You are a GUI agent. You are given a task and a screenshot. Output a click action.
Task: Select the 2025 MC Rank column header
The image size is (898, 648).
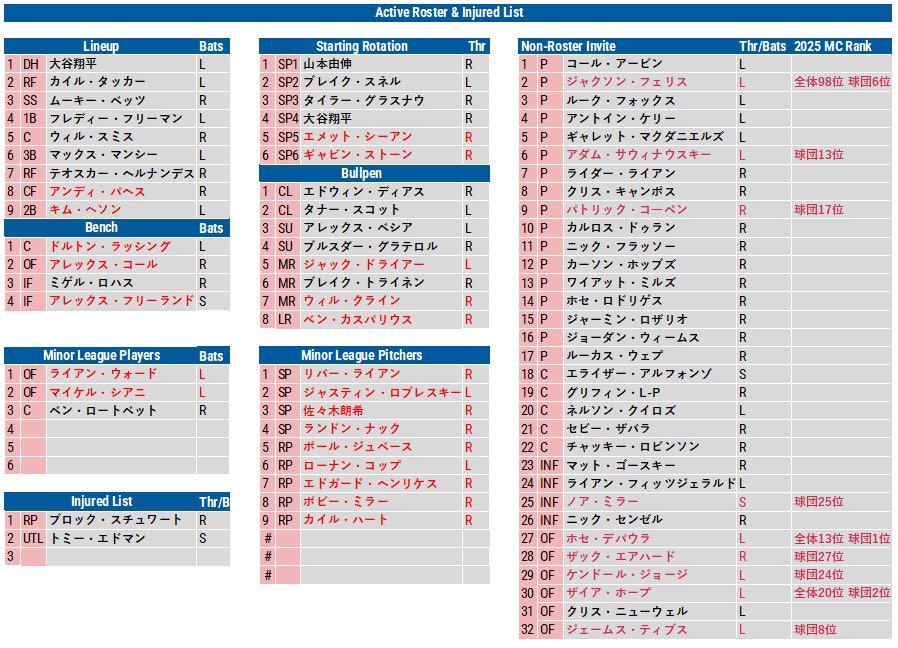coord(832,46)
